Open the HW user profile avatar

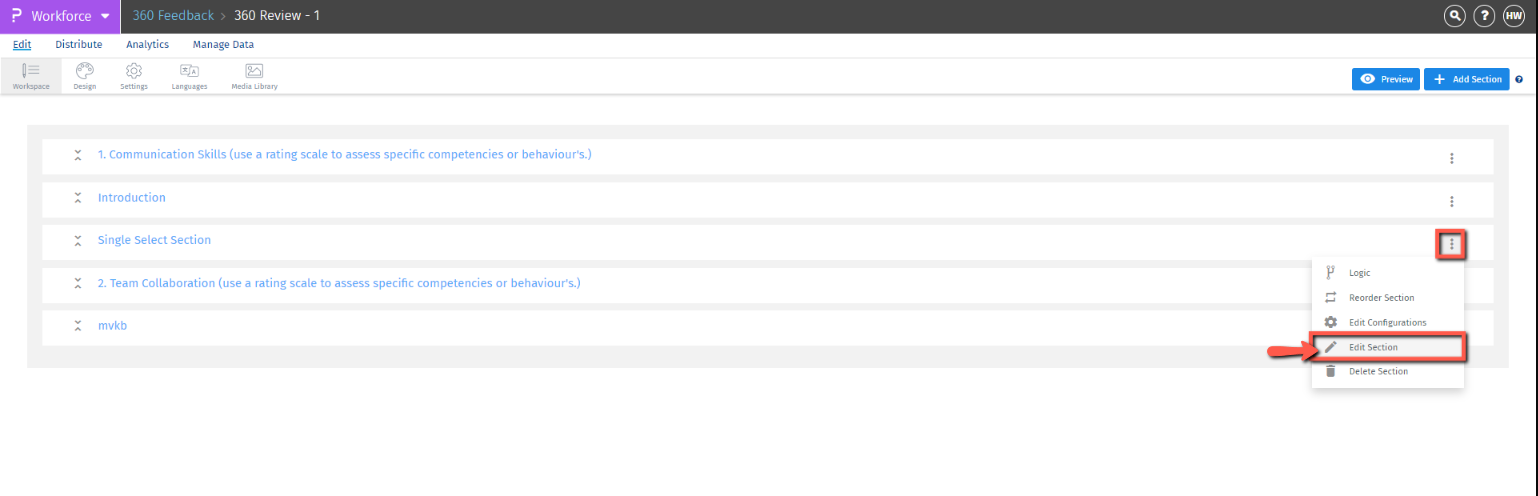click(x=1514, y=16)
